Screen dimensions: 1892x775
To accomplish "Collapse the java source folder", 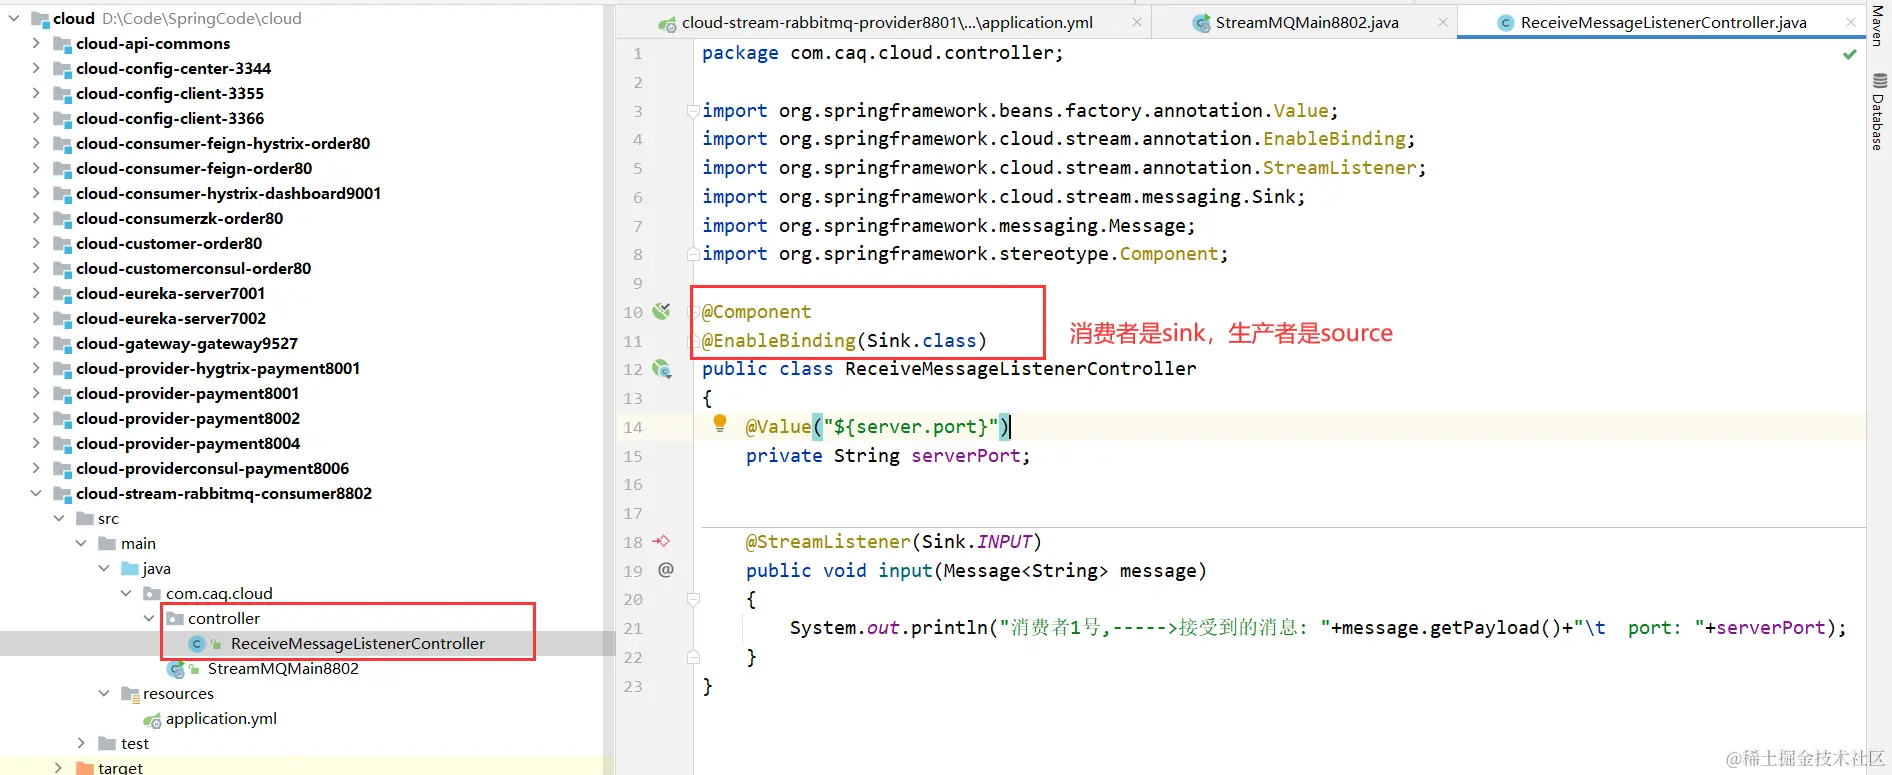I will 104,568.
